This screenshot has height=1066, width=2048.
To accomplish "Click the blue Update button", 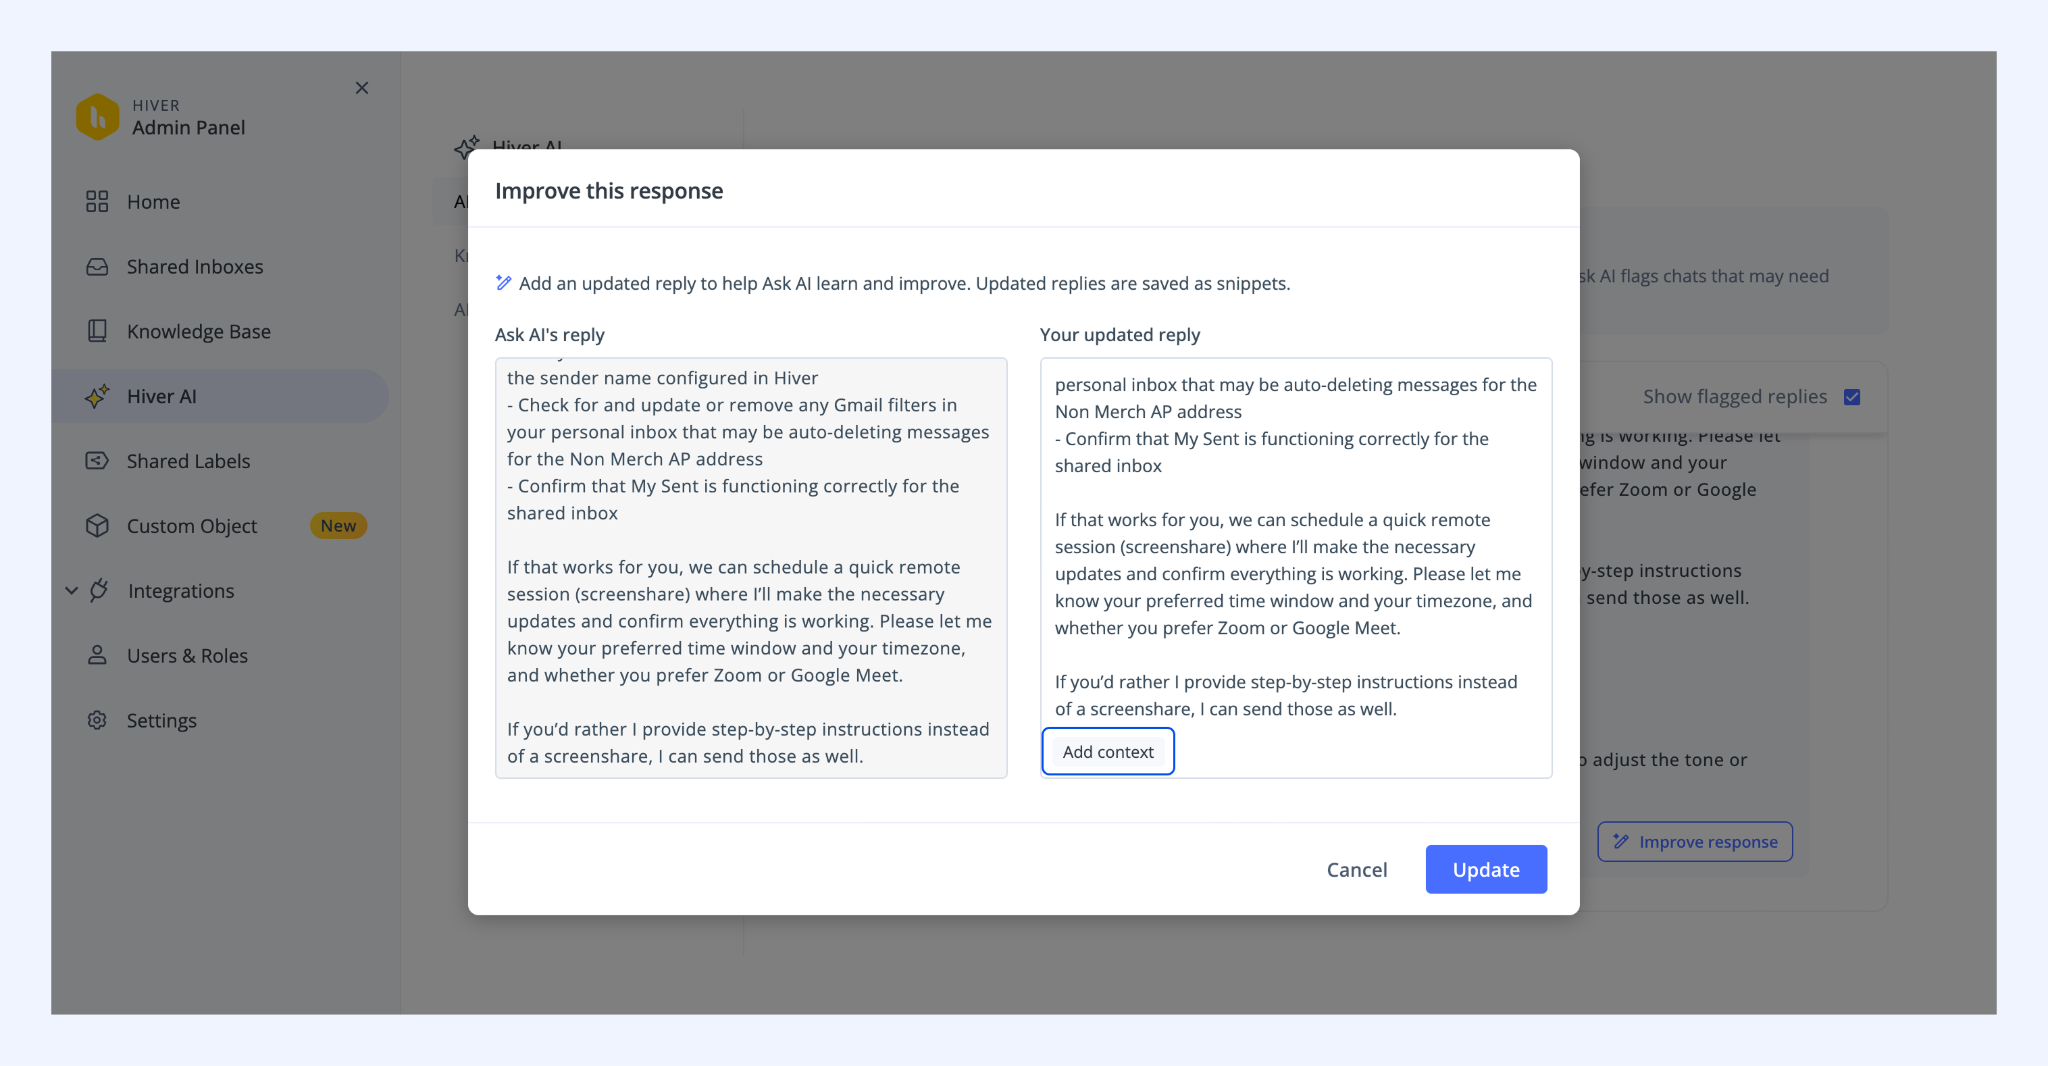I will pyautogui.click(x=1486, y=870).
